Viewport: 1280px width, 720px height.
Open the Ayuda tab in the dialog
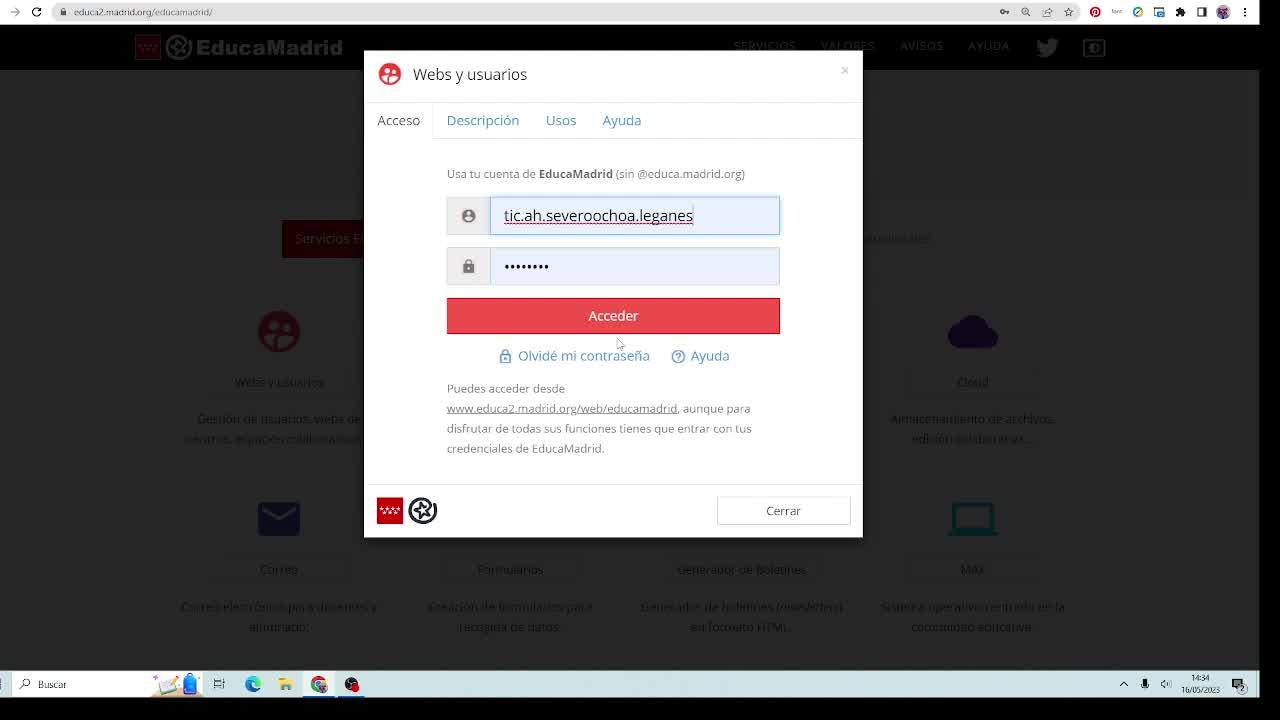(x=622, y=120)
